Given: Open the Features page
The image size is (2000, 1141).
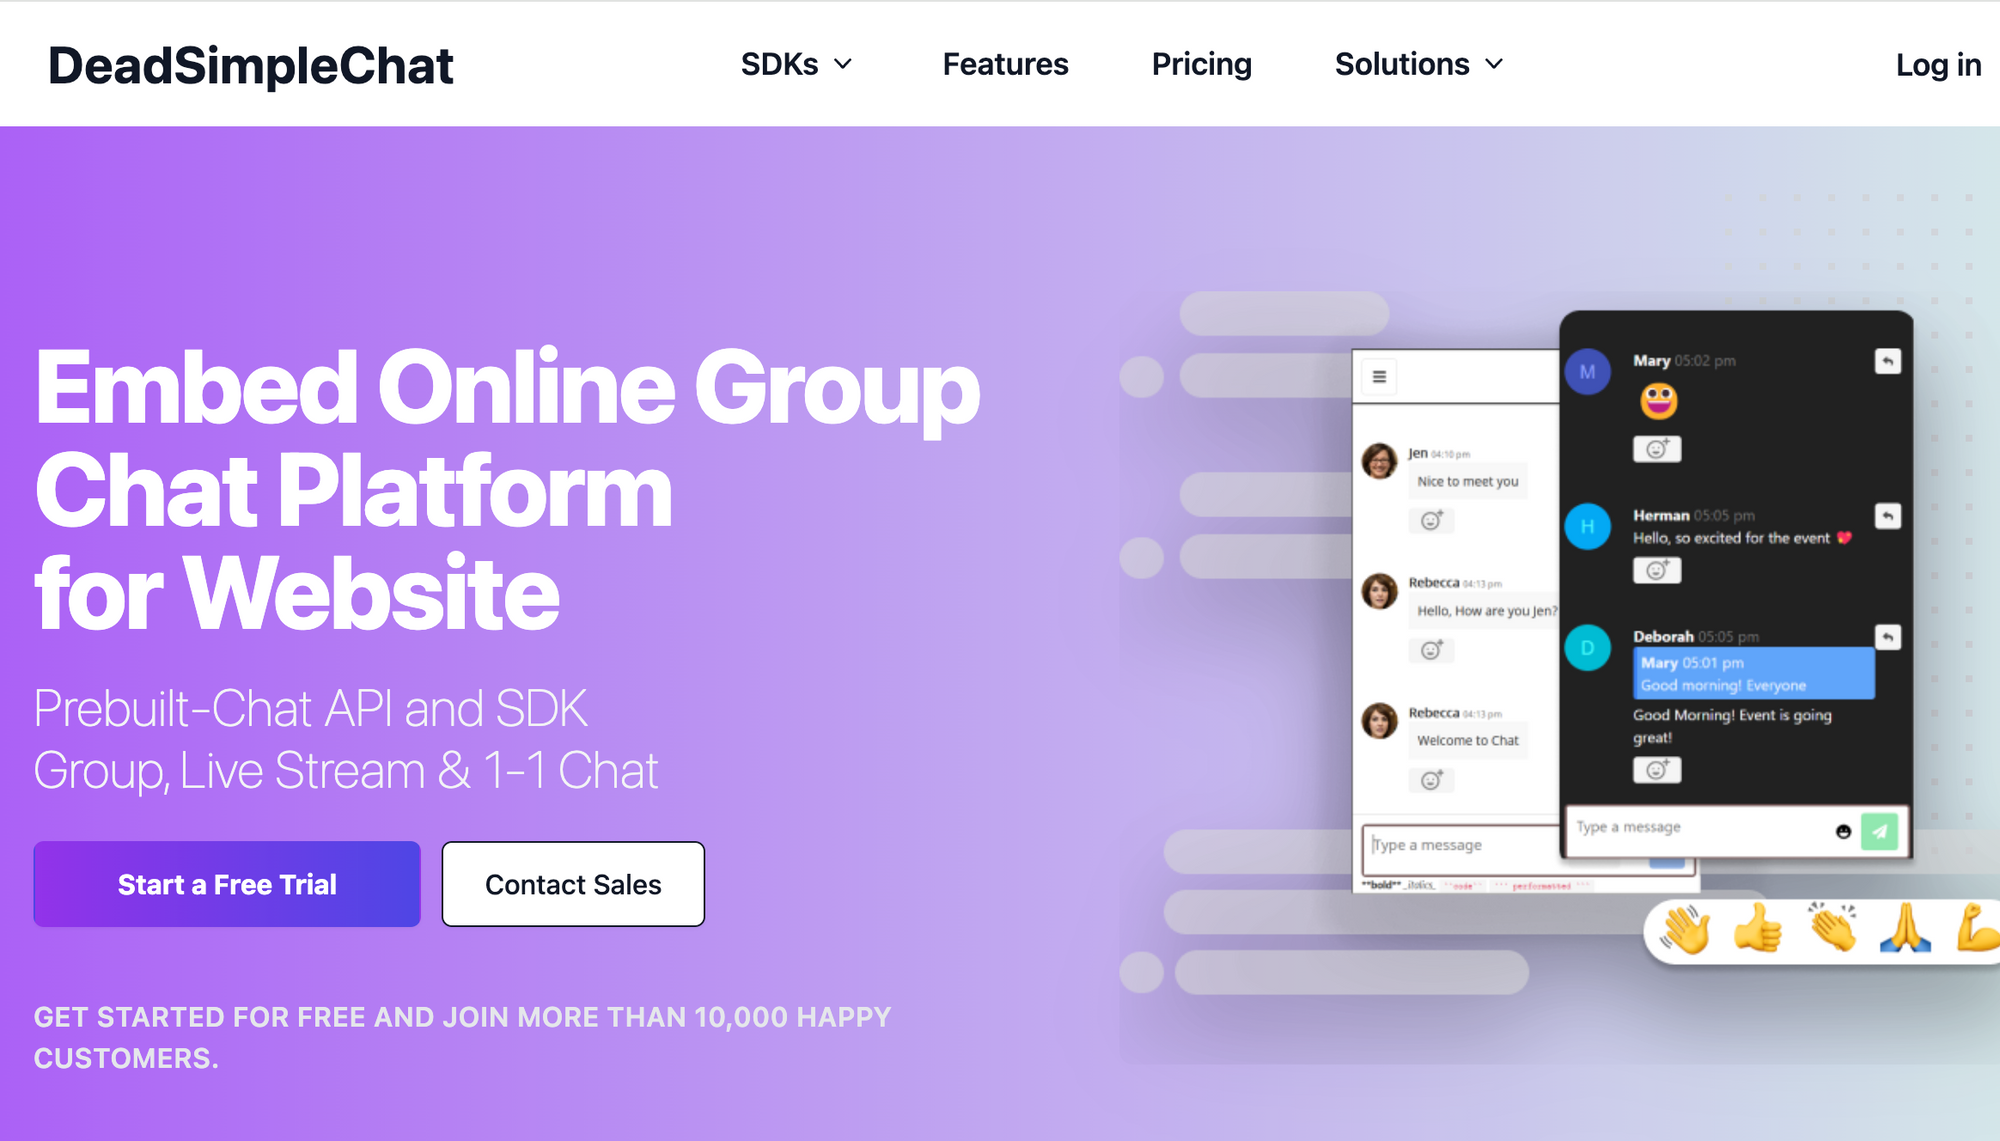Looking at the screenshot, I should pyautogui.click(x=1005, y=64).
